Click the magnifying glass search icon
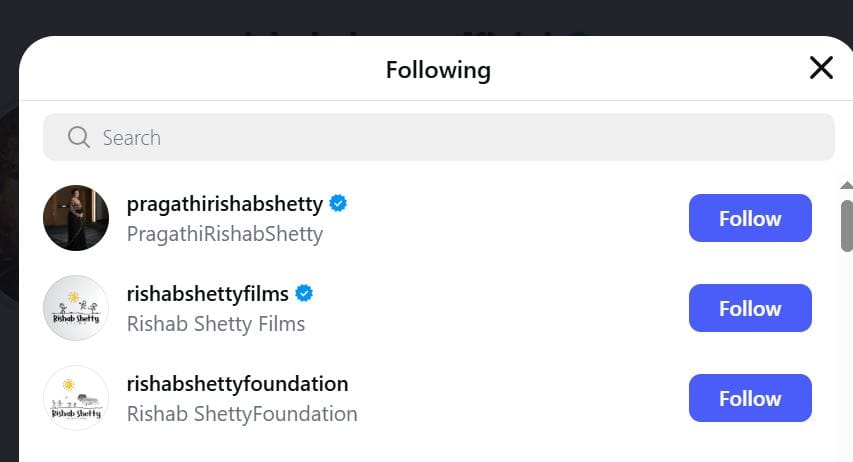The image size is (853, 462). (x=79, y=137)
